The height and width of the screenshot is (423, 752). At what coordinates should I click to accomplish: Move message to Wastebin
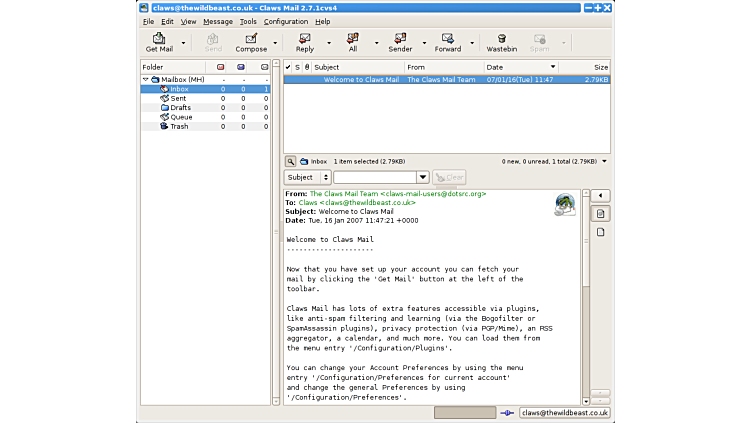click(502, 43)
